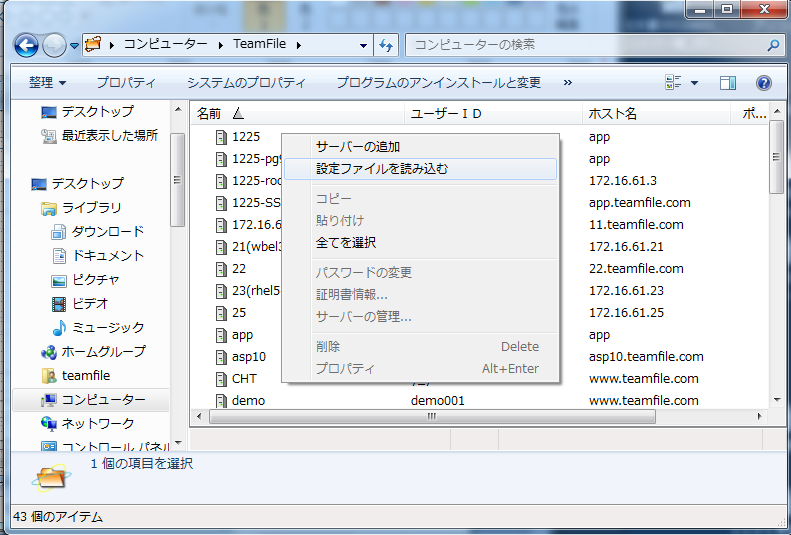Expand the address bar history dropdown
This screenshot has height=535, width=791.
coord(363,45)
